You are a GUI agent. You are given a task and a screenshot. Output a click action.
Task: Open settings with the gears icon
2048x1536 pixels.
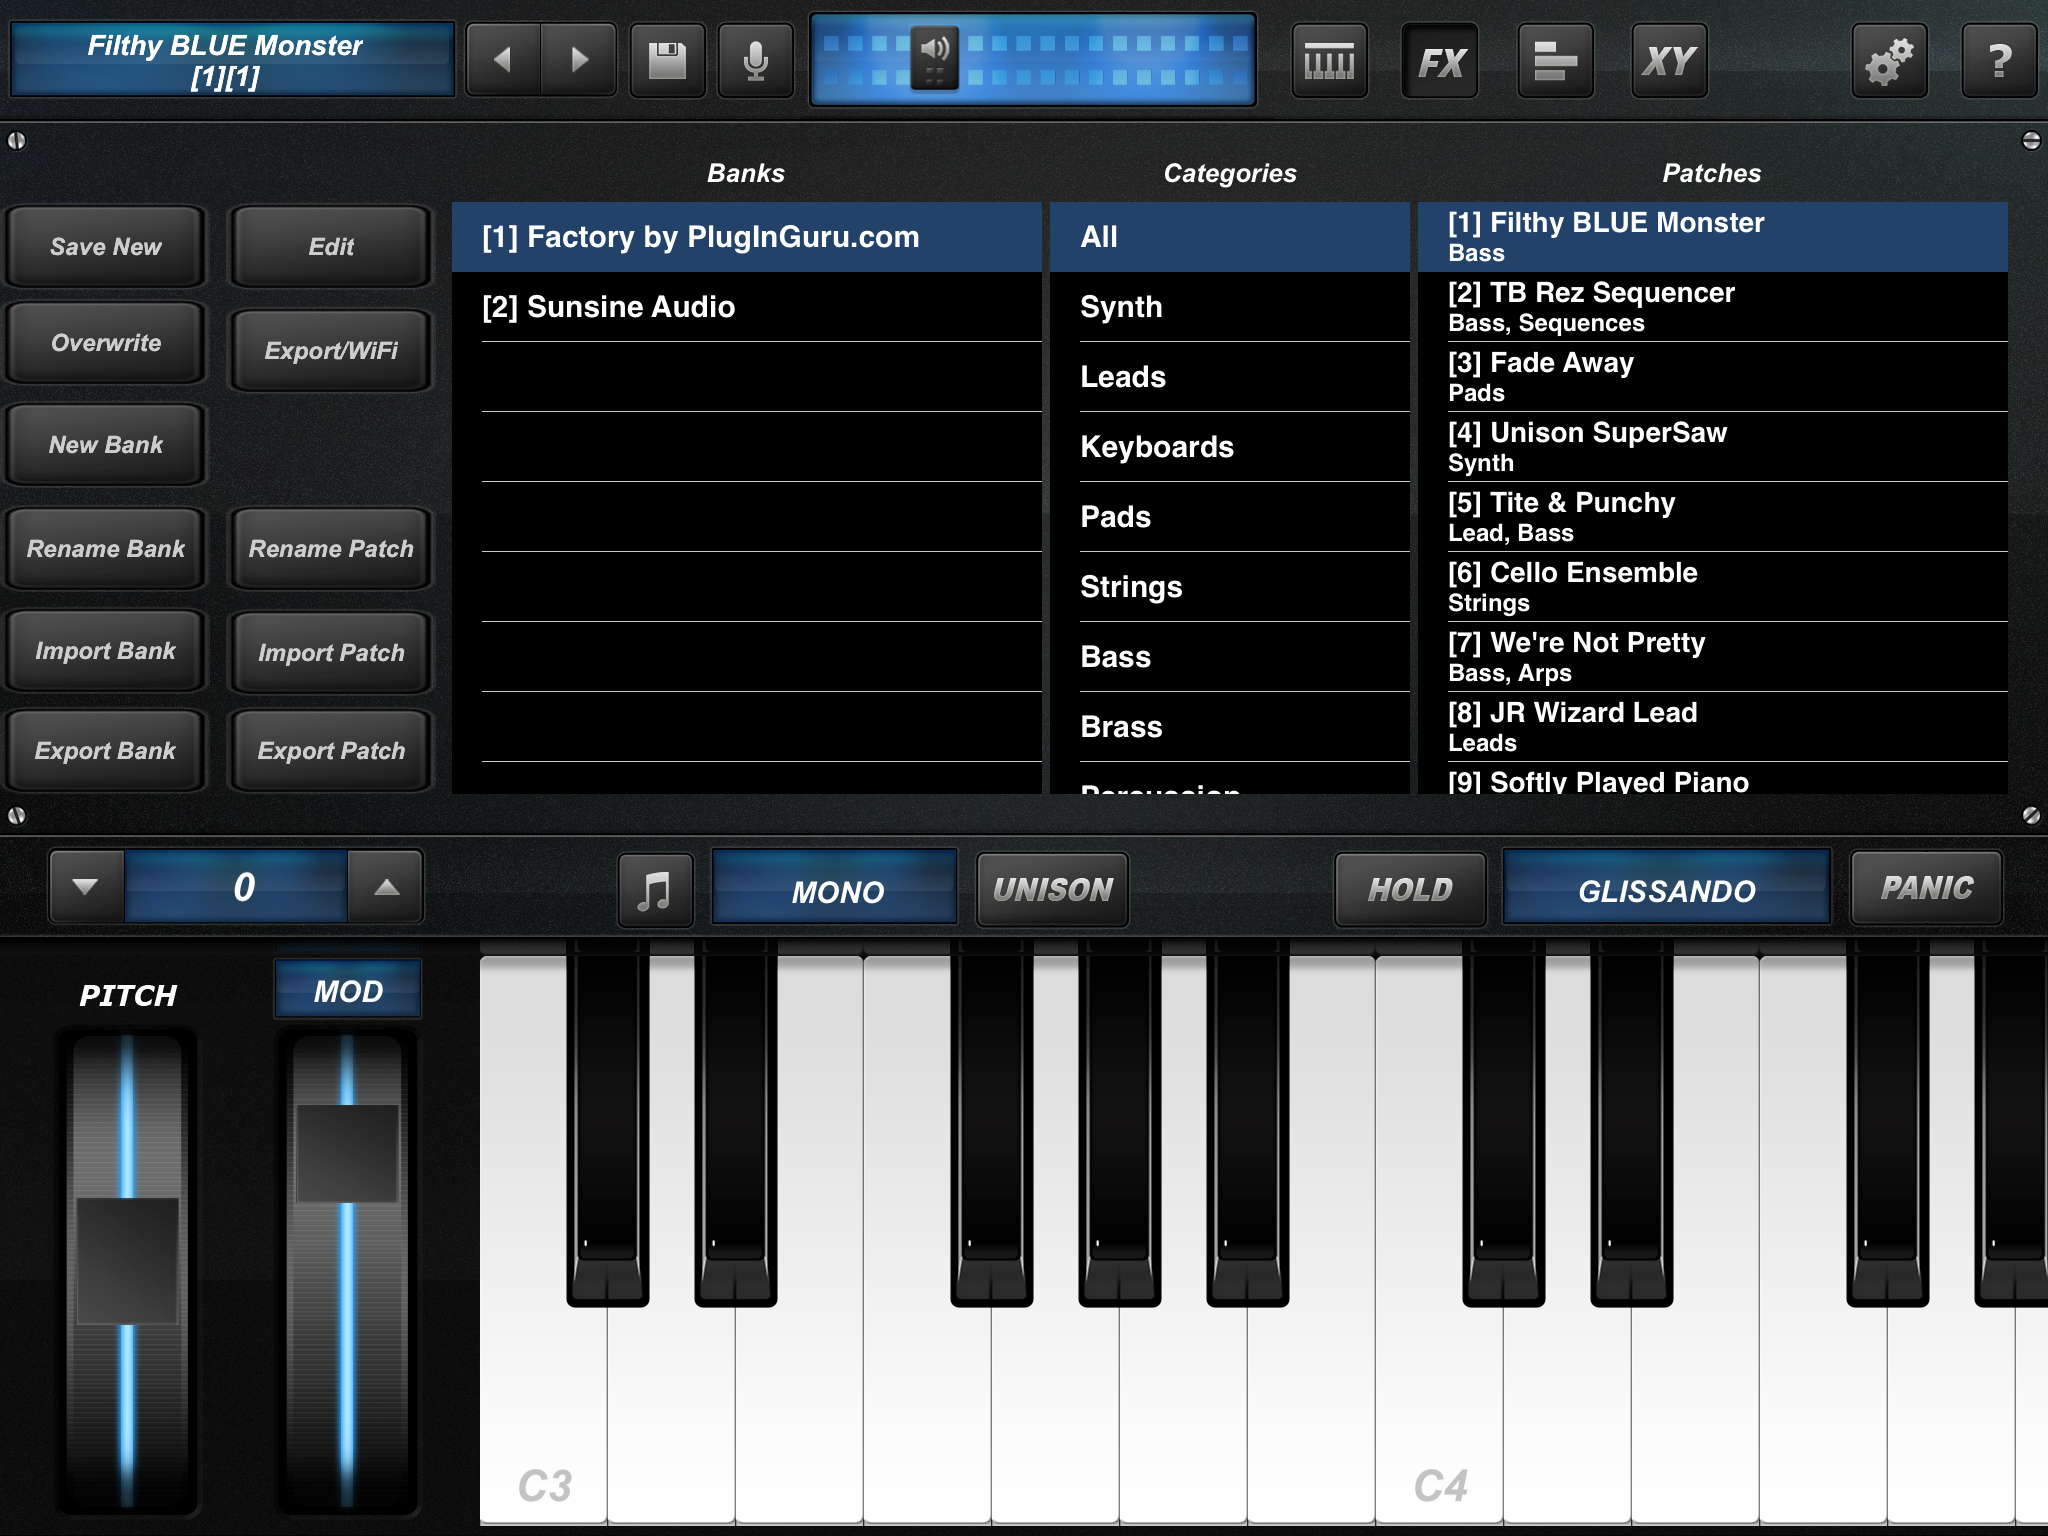1889,62
